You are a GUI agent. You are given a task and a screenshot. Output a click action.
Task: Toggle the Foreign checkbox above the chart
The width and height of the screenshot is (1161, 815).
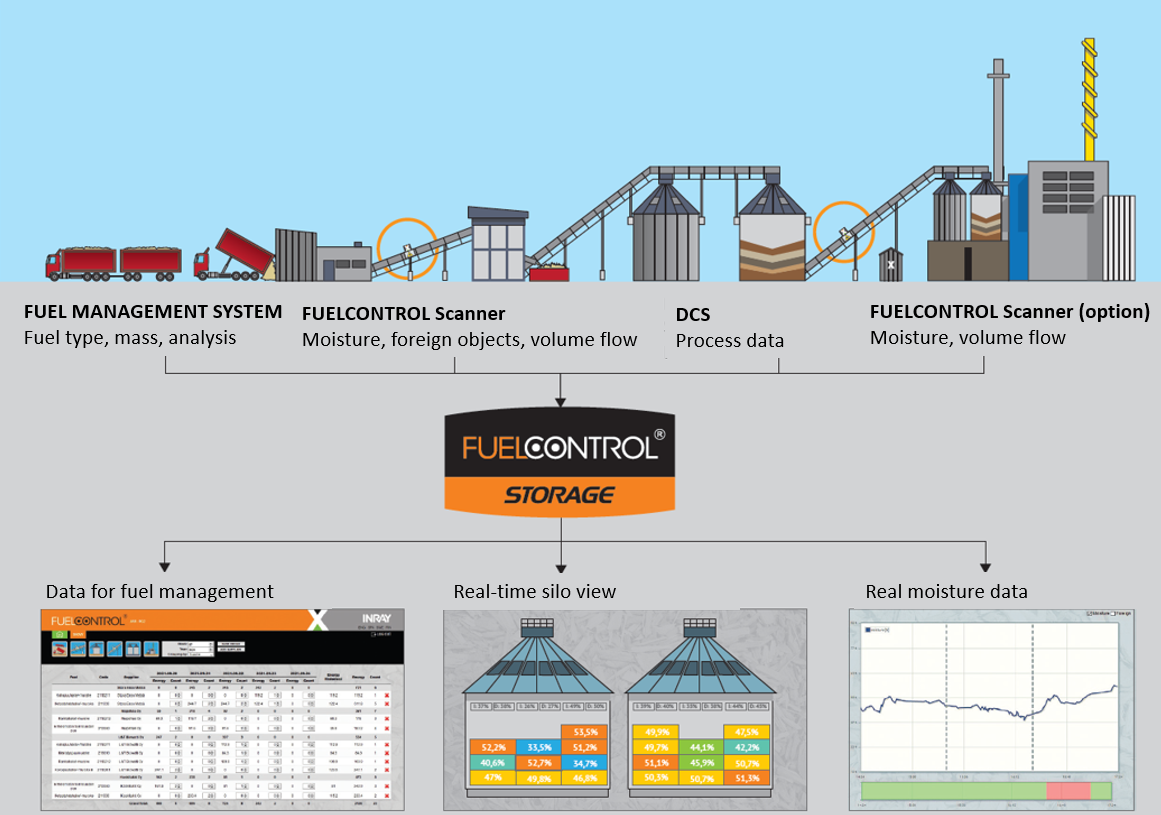click(1114, 614)
